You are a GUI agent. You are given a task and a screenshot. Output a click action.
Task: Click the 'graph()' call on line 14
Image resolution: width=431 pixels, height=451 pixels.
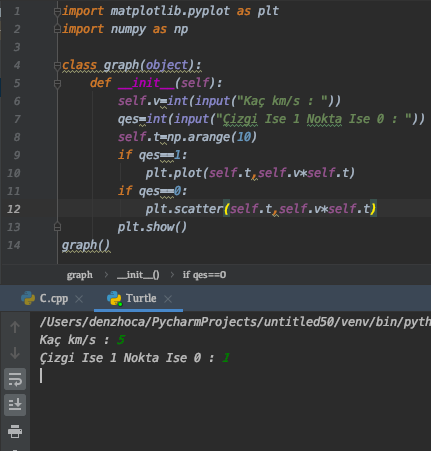[86, 246]
